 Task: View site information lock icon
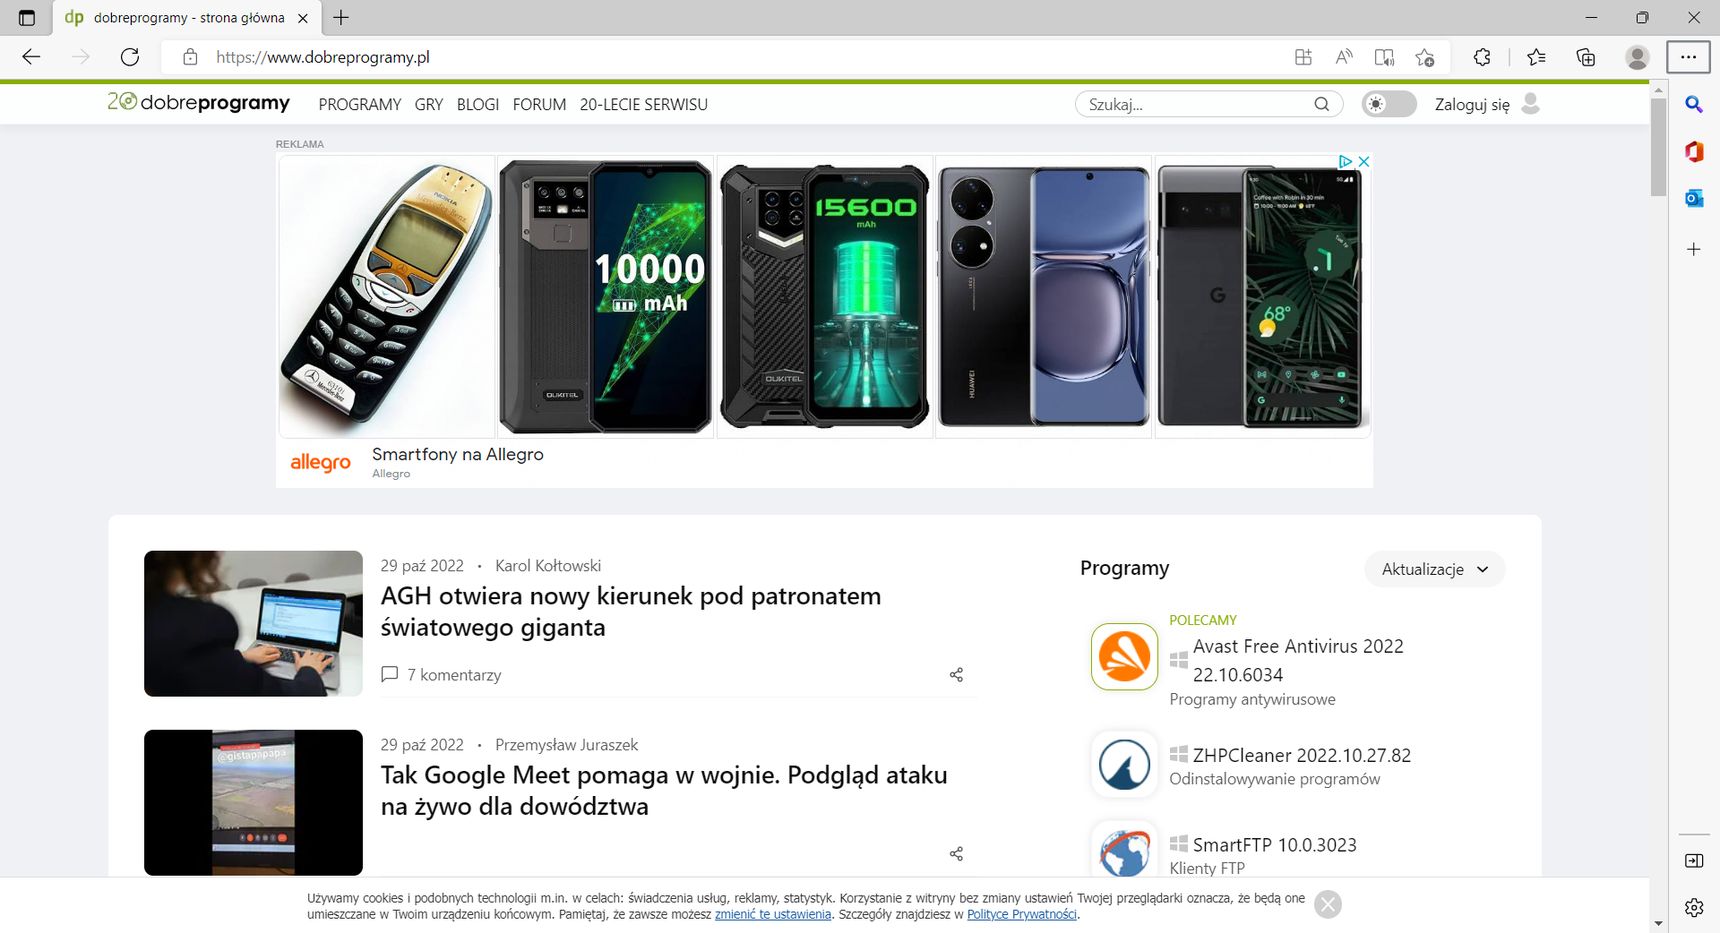(x=190, y=57)
